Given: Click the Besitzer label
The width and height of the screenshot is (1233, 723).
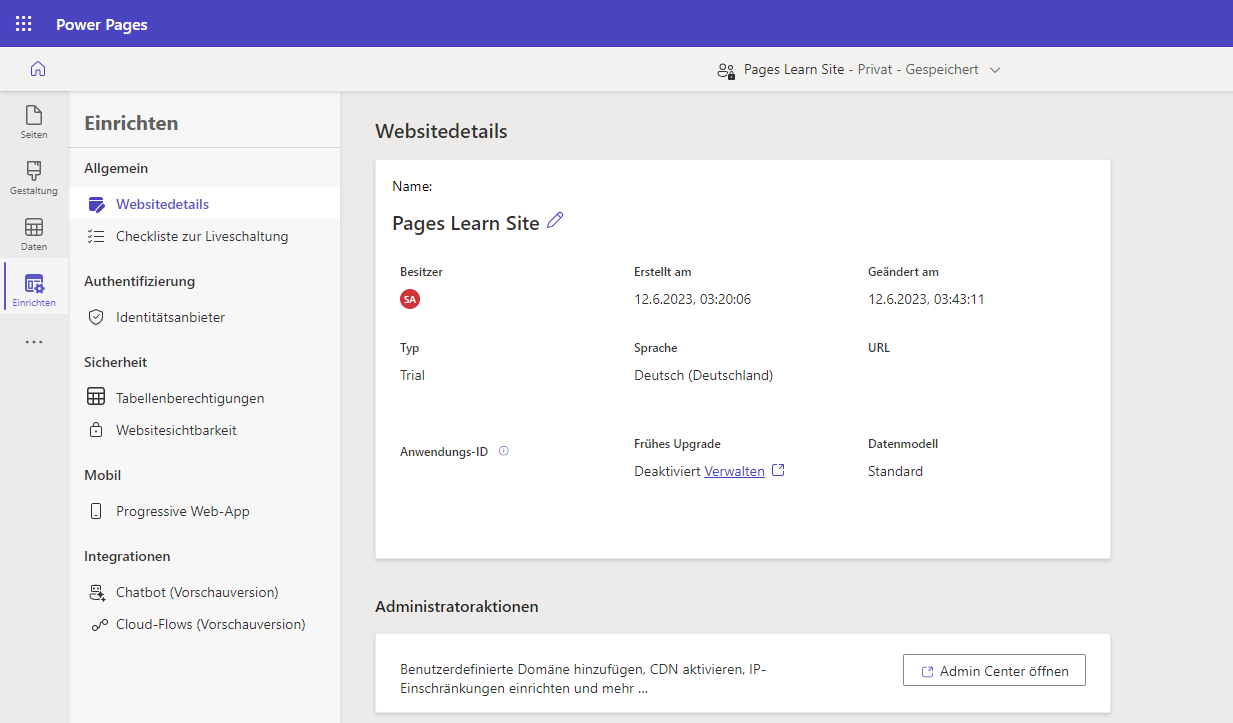Looking at the screenshot, I should pyautogui.click(x=421, y=272).
